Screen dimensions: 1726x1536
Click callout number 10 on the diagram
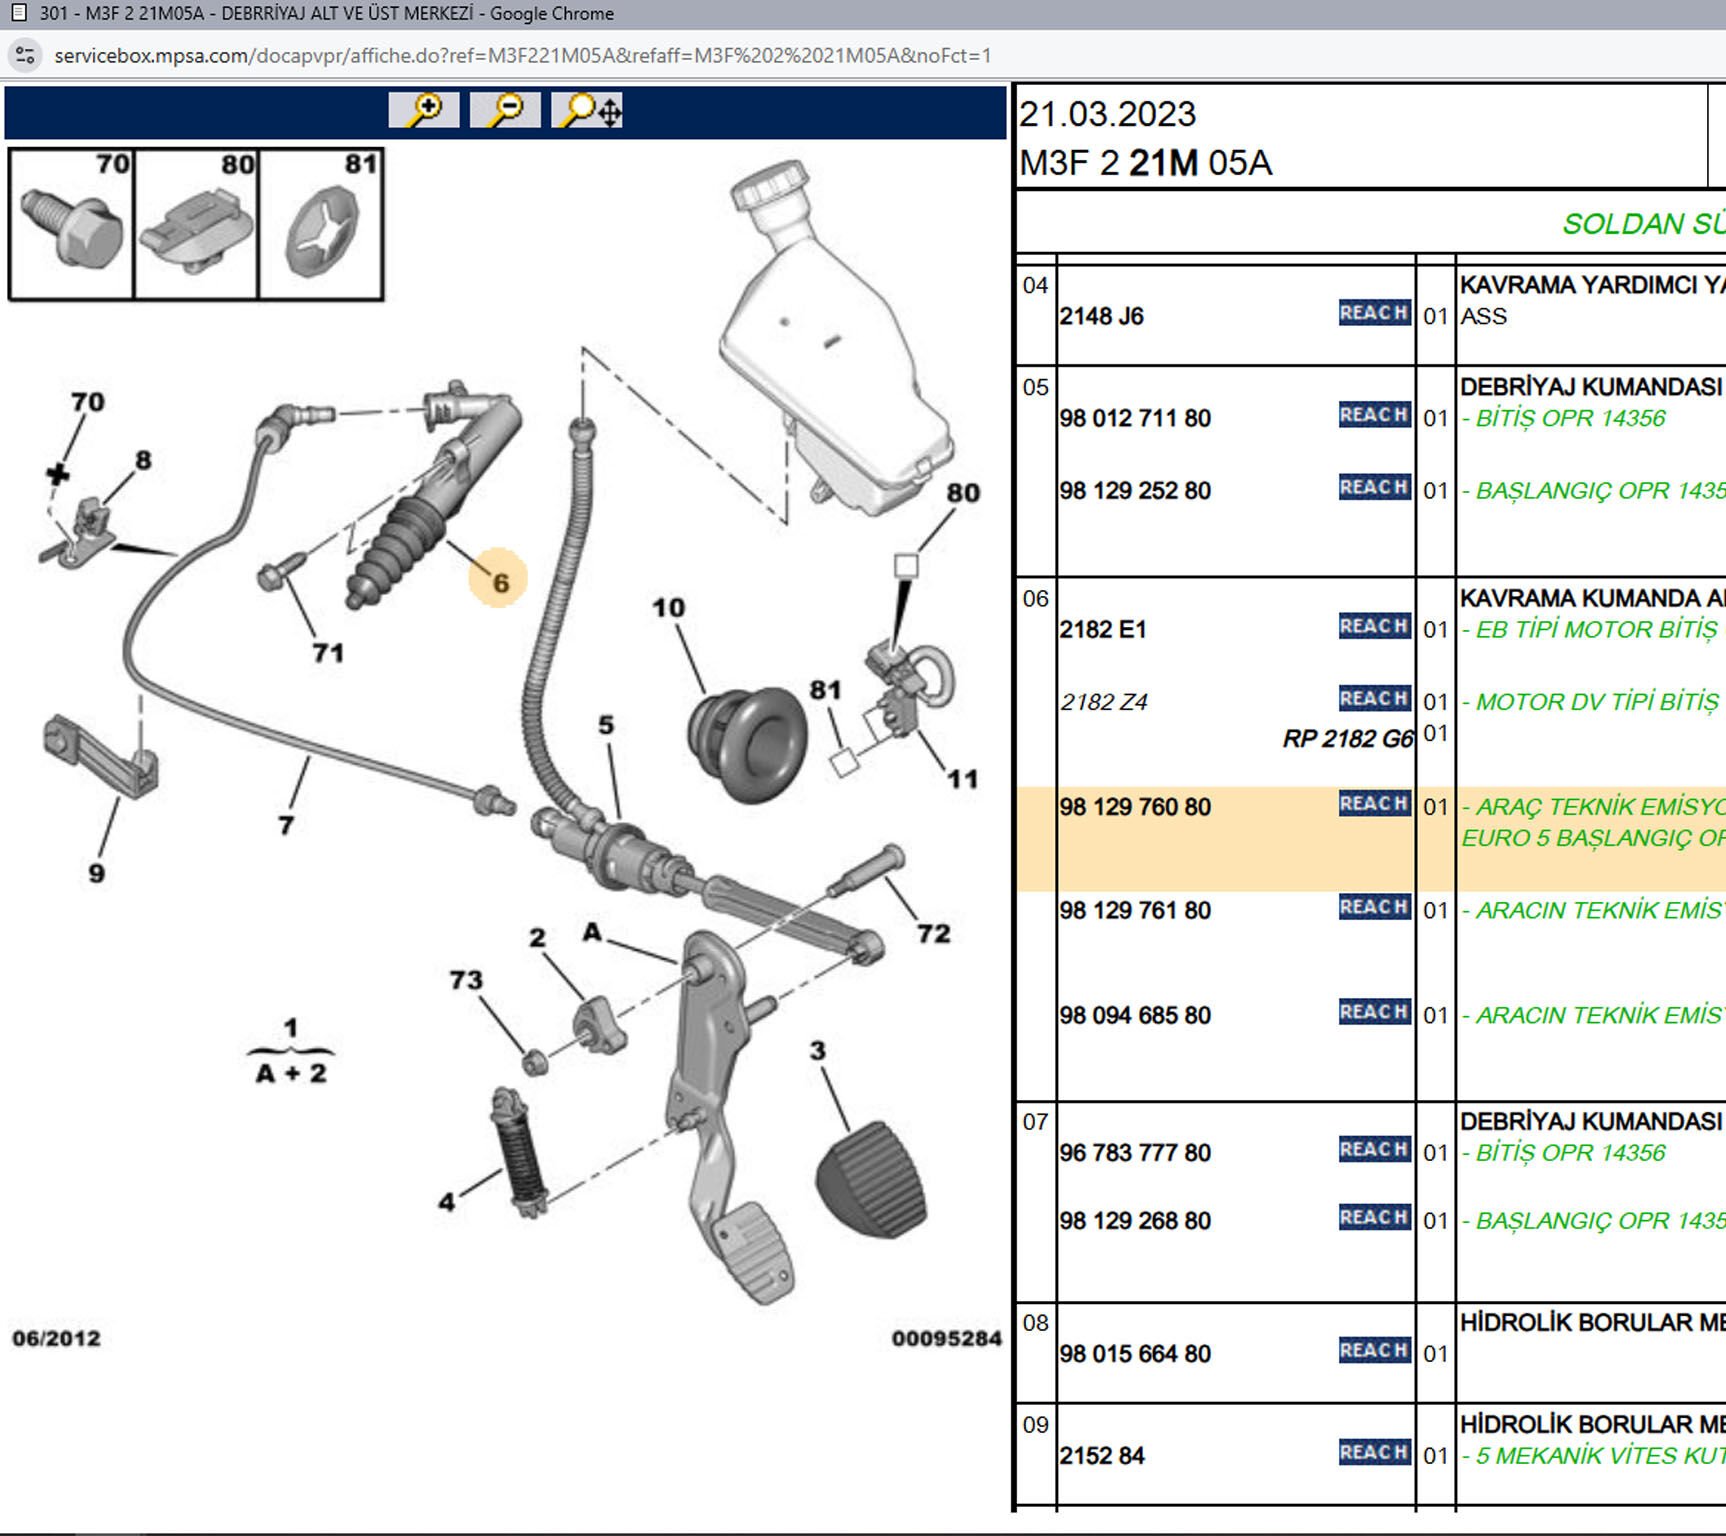(668, 607)
